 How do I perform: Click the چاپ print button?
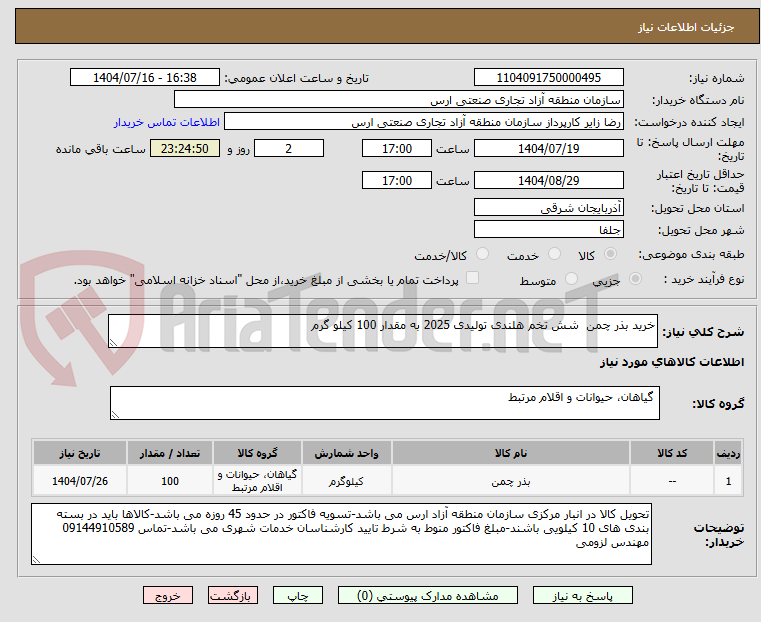click(298, 595)
